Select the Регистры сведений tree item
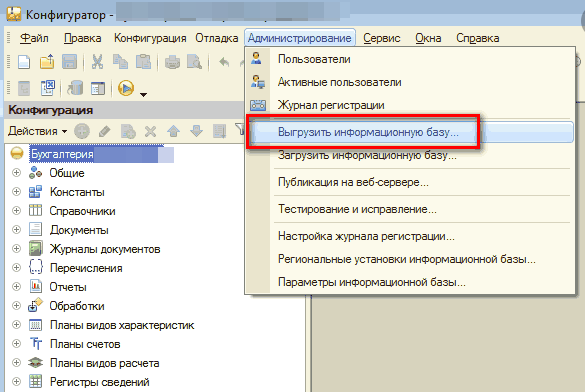585x392 pixels. click(x=100, y=382)
